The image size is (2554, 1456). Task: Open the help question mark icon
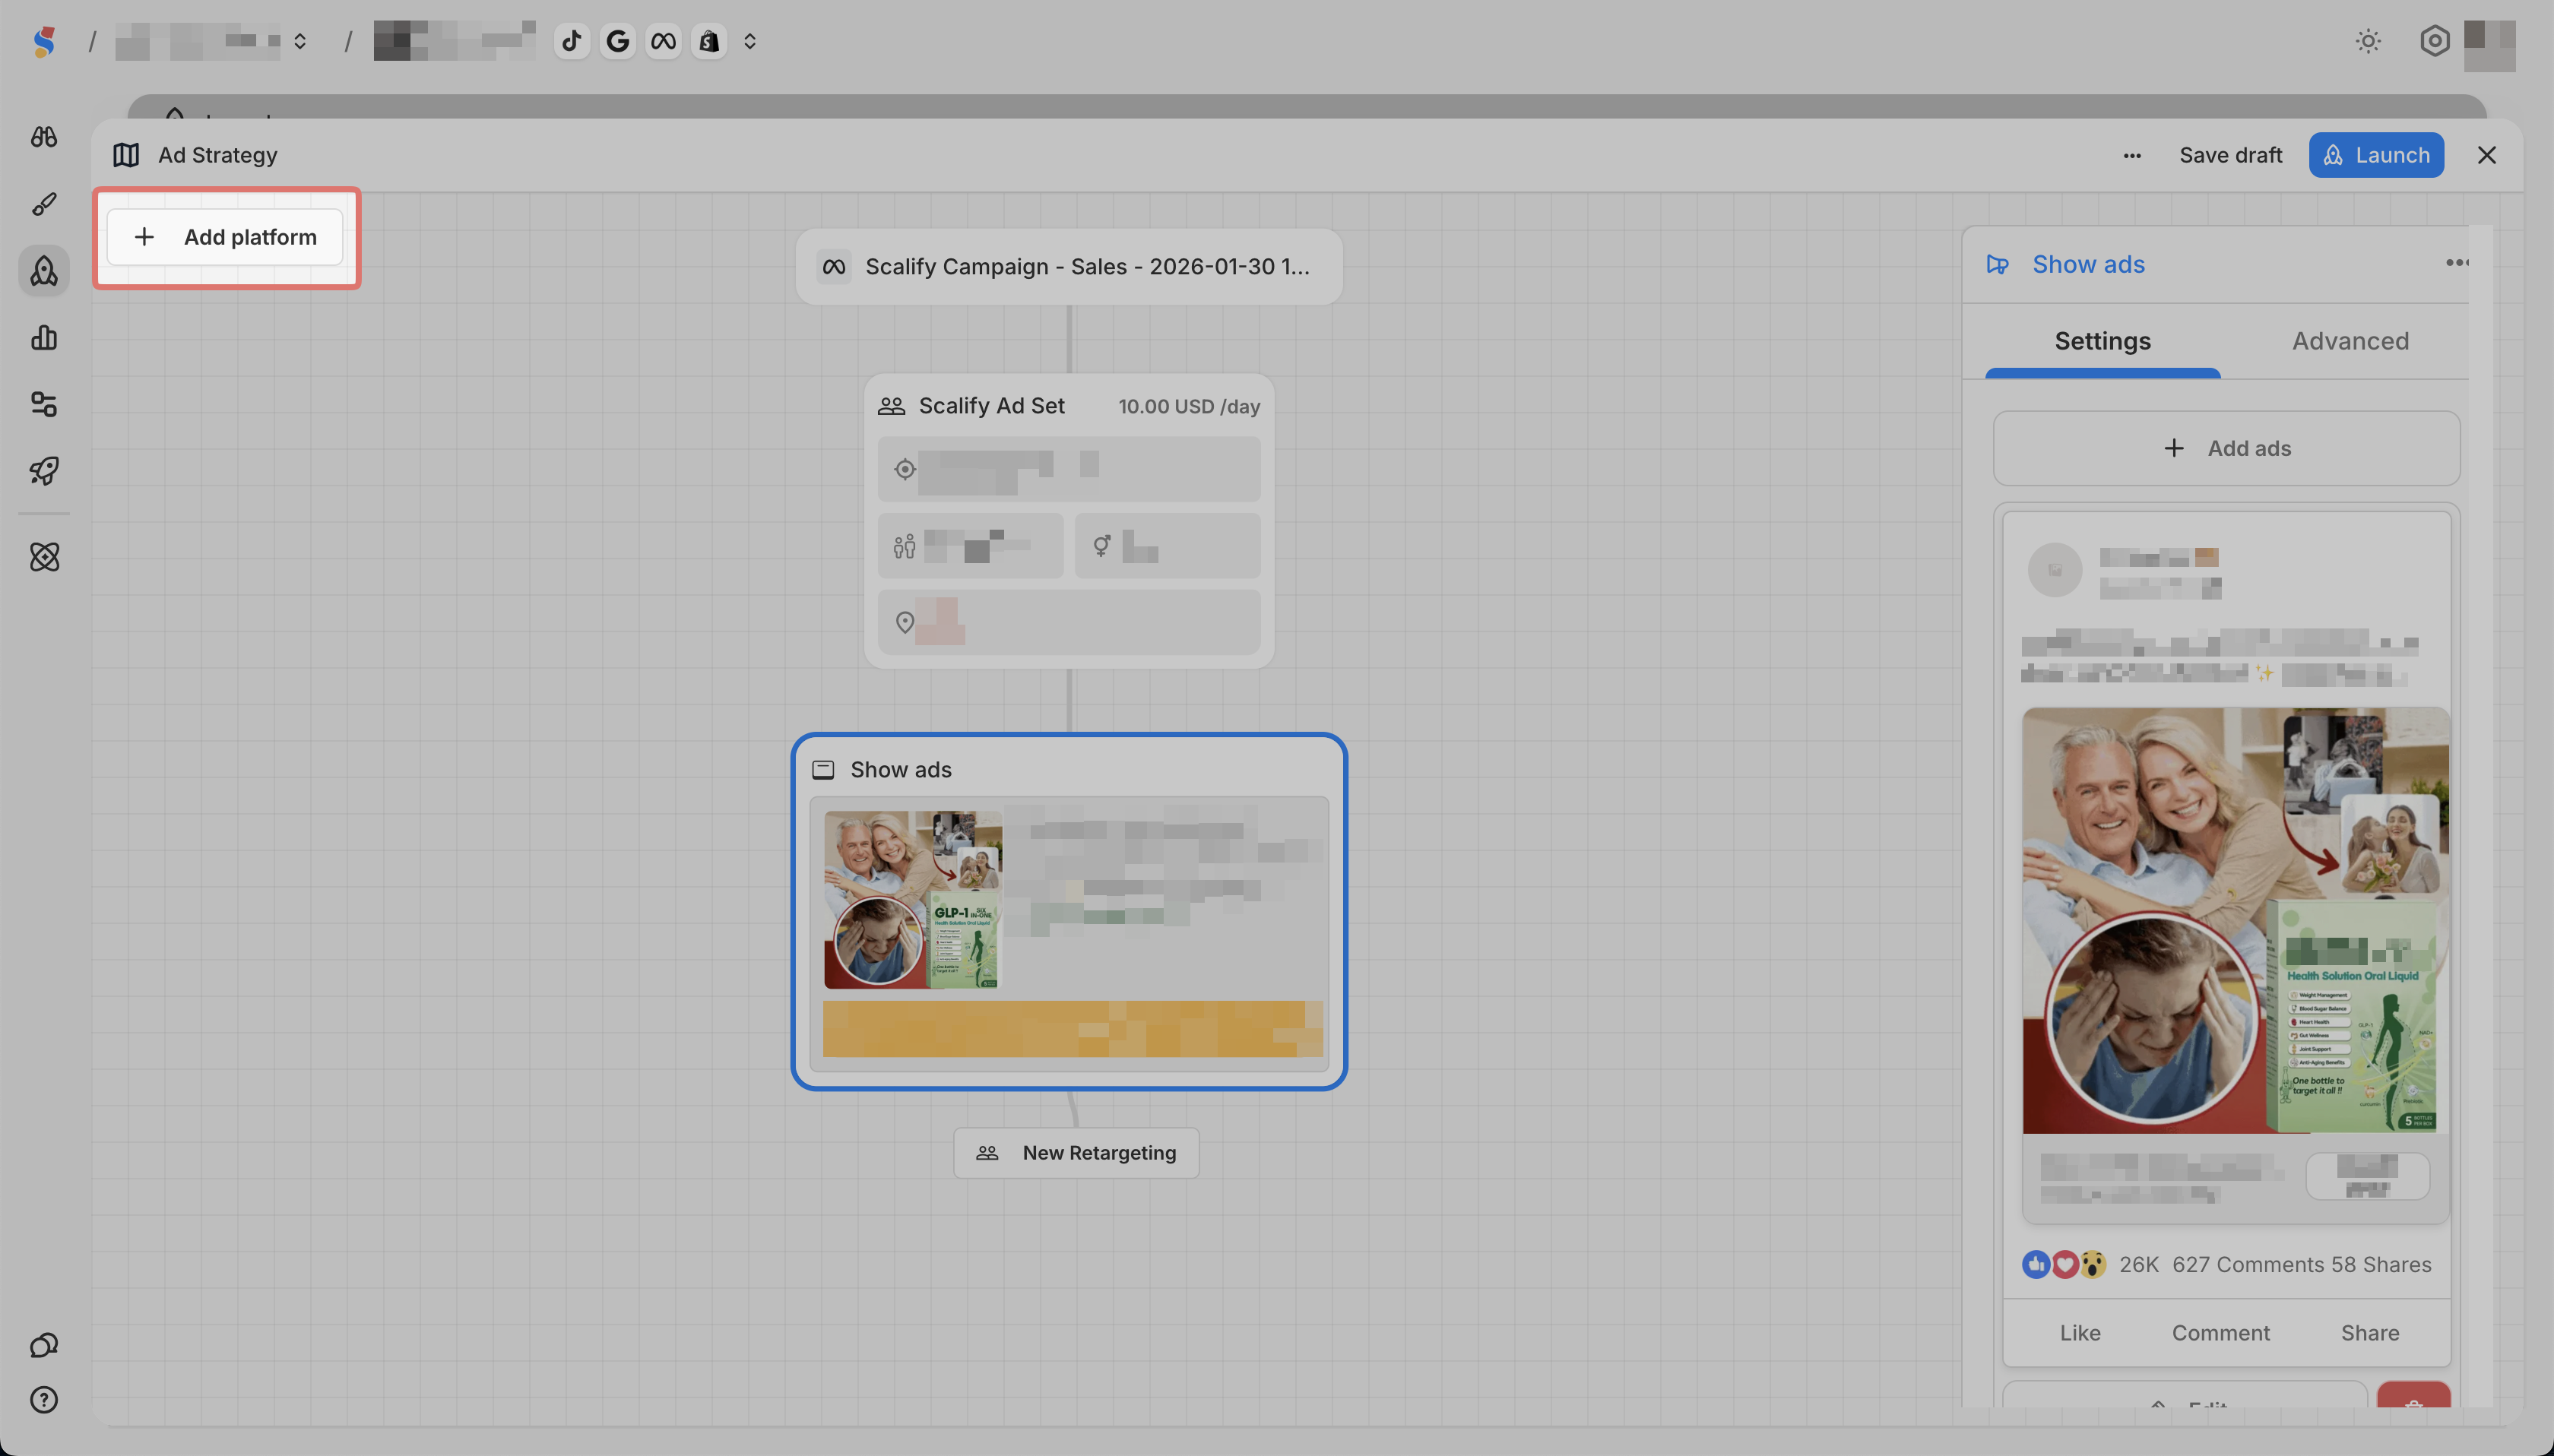pos(44,1400)
